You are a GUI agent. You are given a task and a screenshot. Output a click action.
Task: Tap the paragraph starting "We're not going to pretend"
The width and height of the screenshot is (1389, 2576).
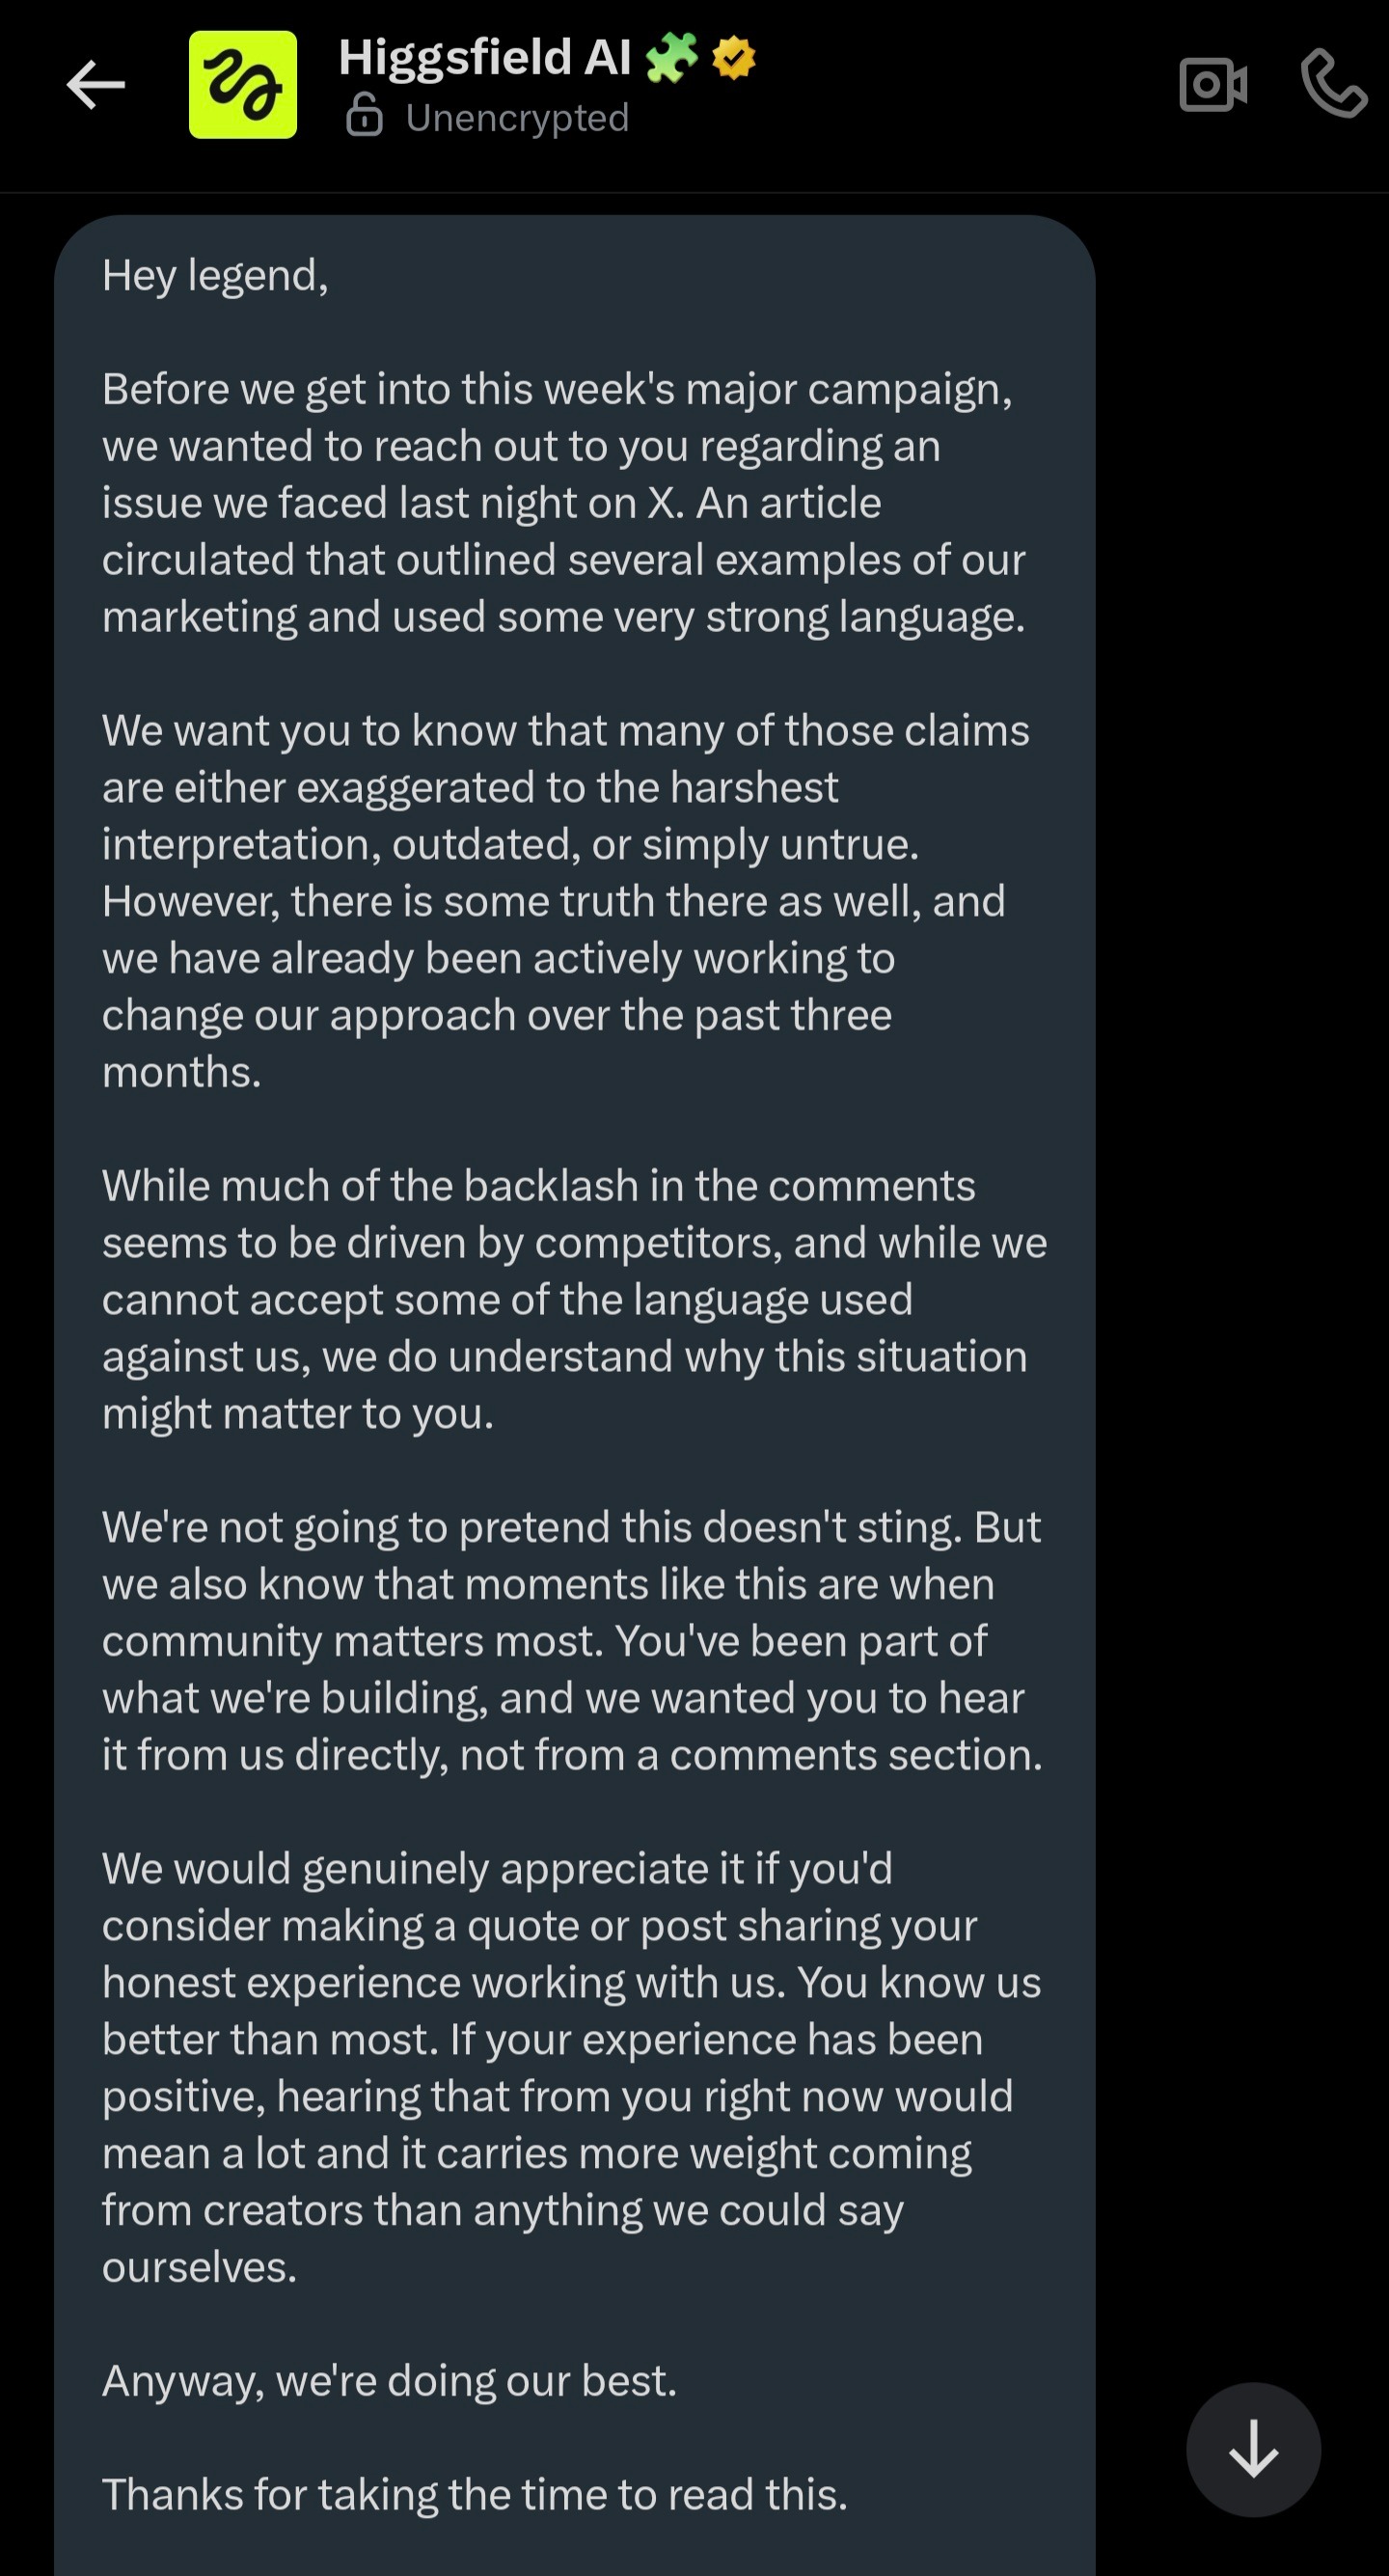(572, 1640)
